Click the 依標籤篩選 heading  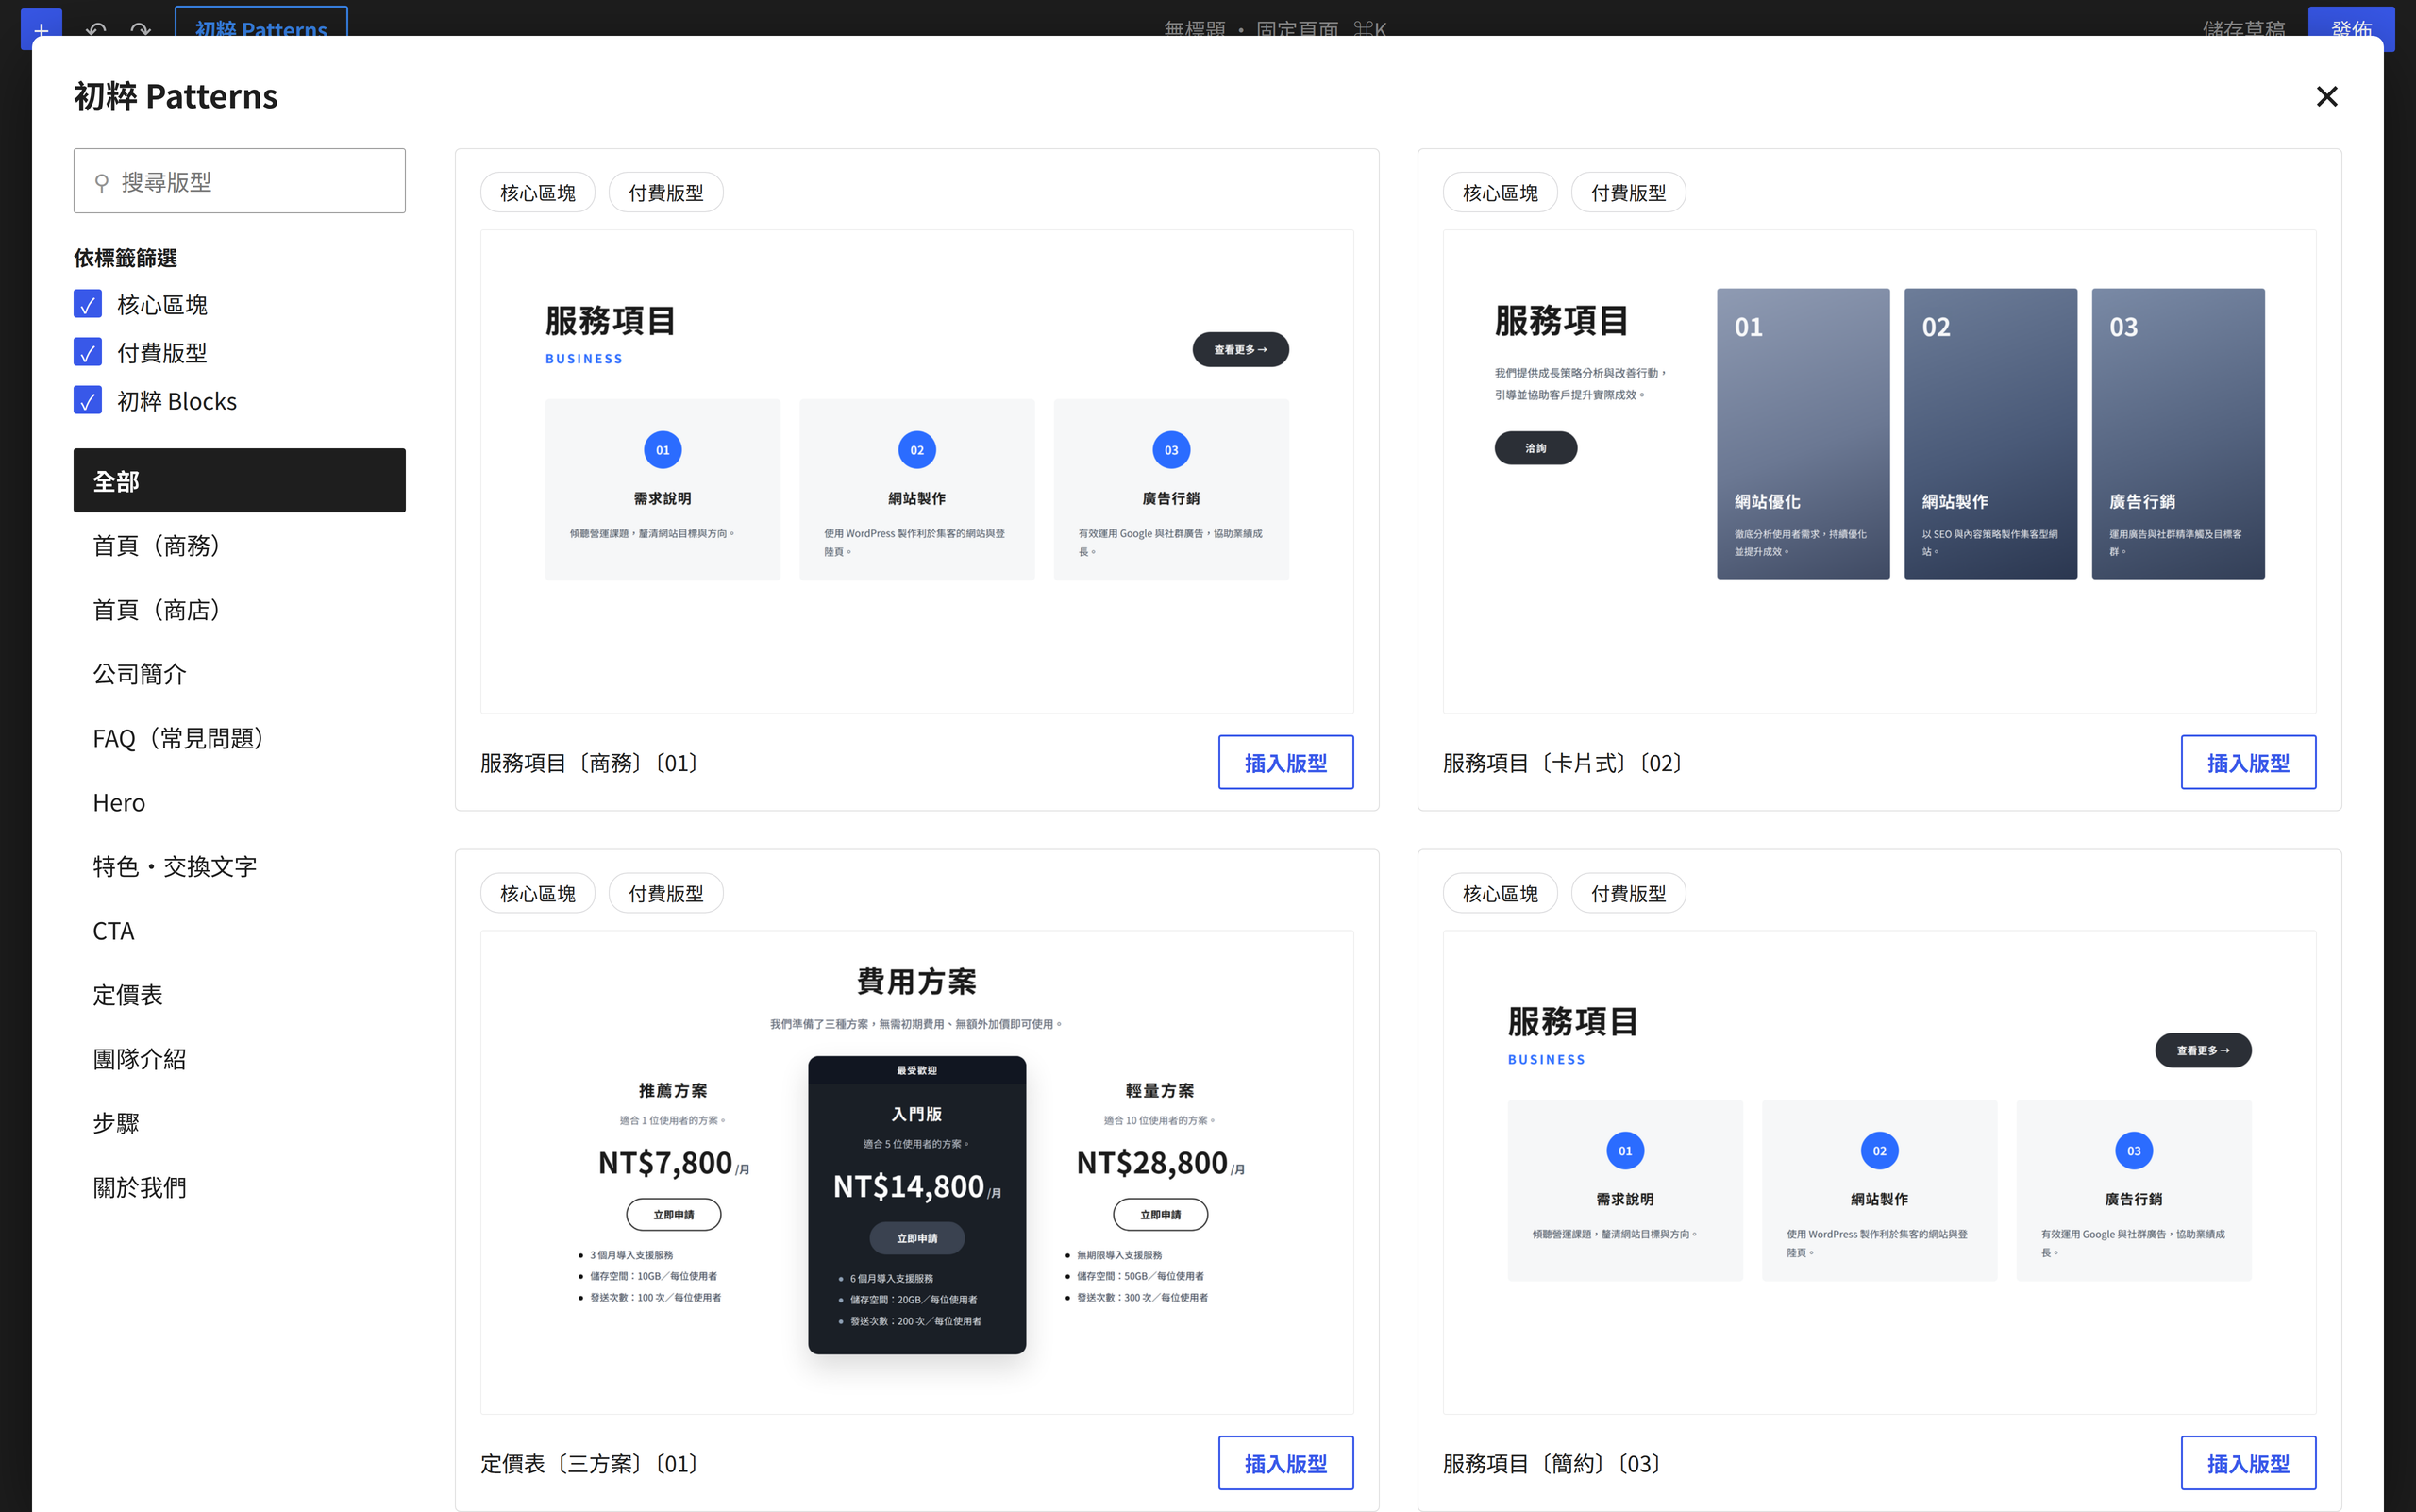click(x=125, y=258)
